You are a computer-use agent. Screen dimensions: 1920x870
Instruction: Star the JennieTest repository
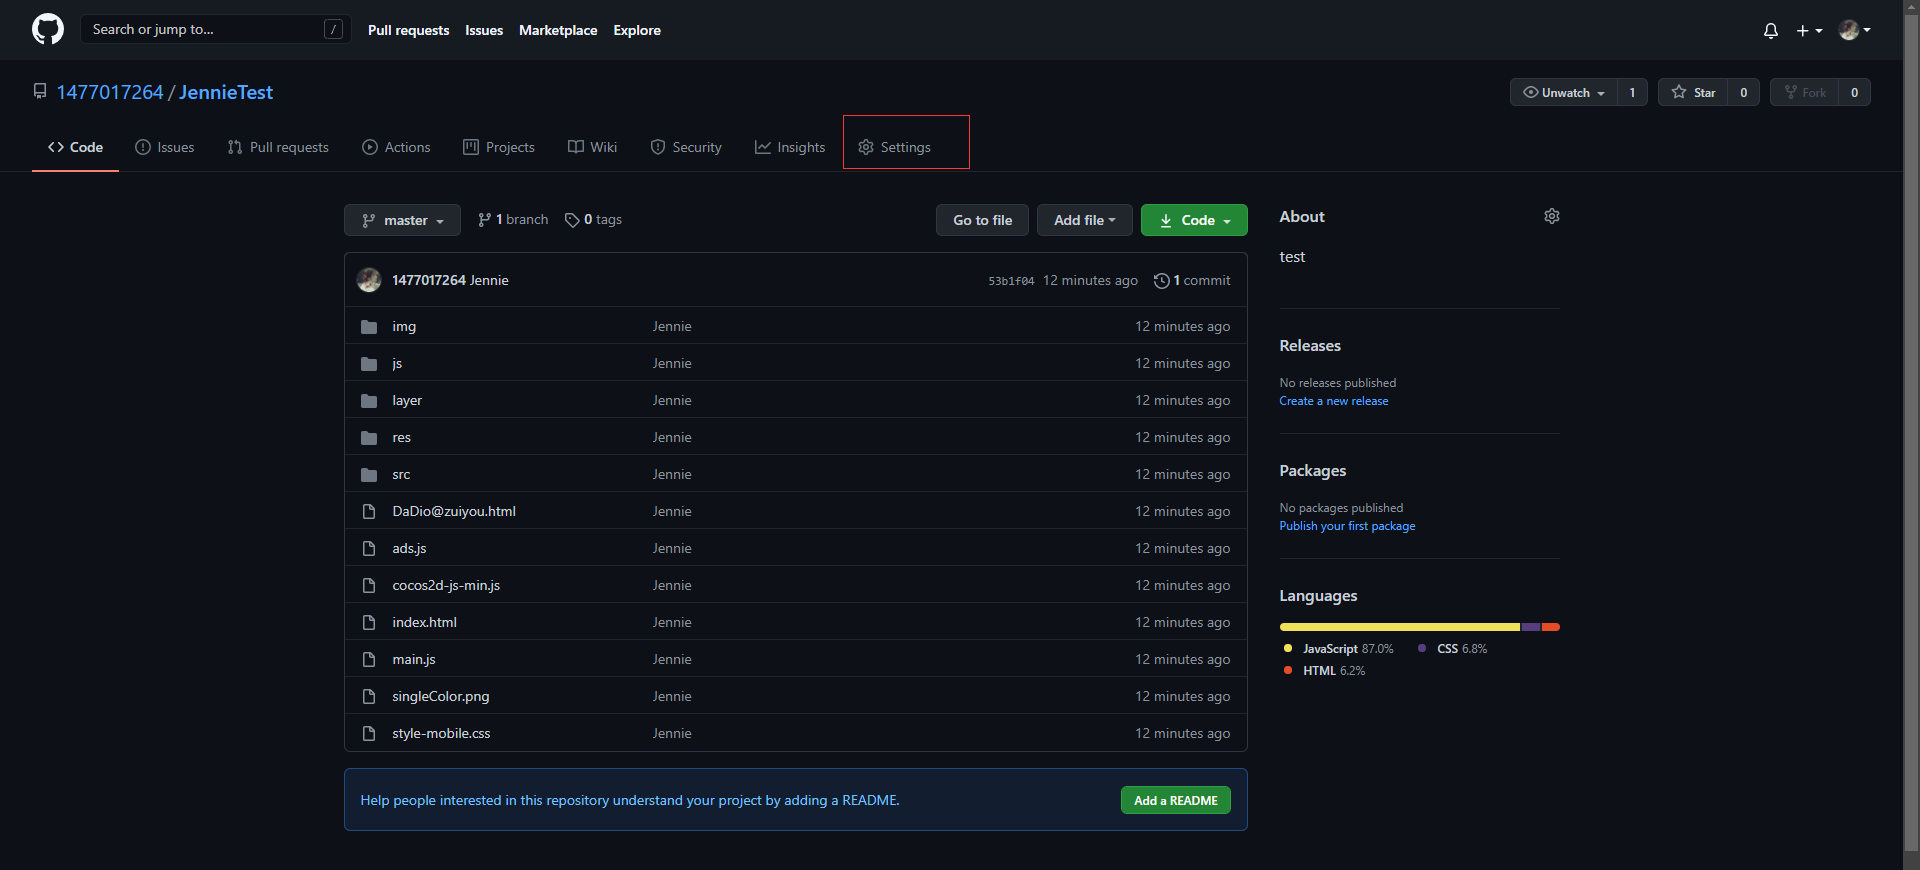1693,92
